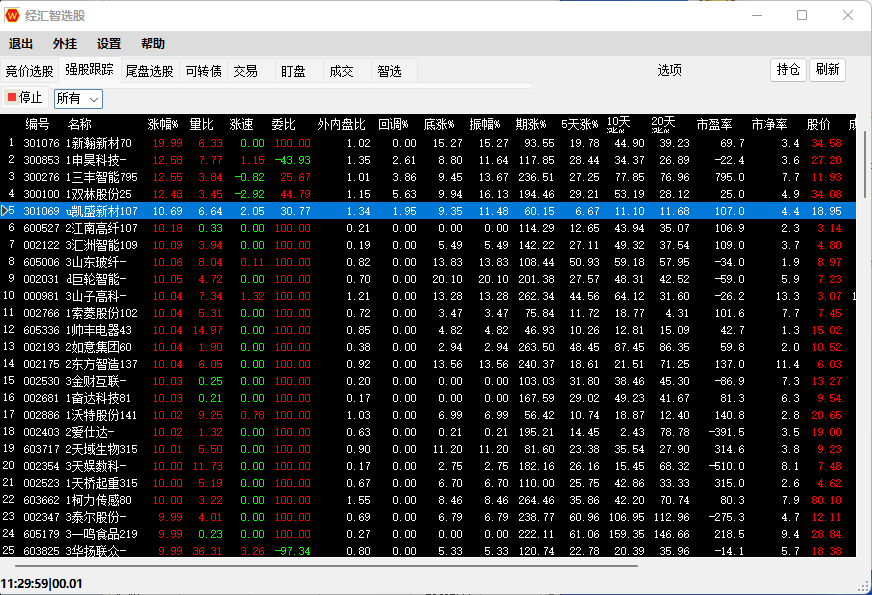
Task: Select stock code 300853 in row 2
Action: (41, 160)
